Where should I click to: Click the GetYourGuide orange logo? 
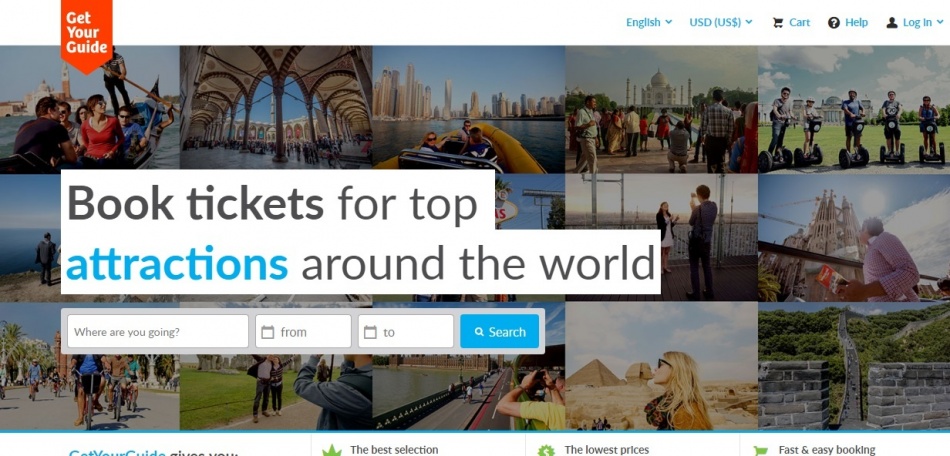tap(87, 35)
